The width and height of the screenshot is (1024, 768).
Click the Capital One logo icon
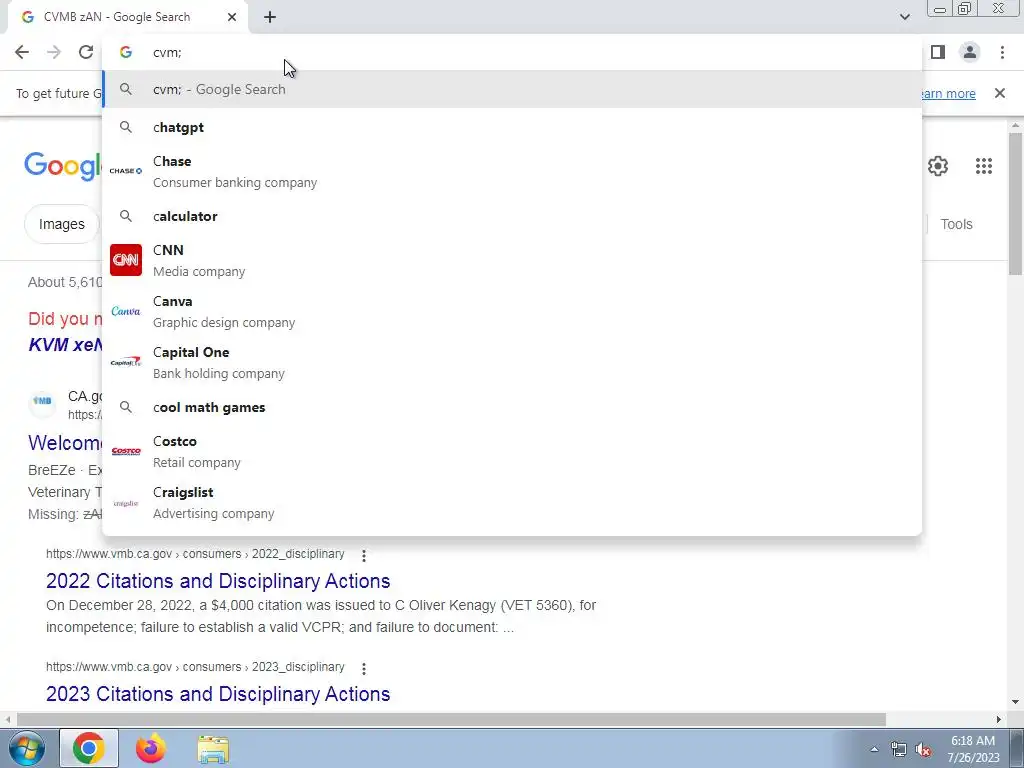pyautogui.click(x=126, y=362)
